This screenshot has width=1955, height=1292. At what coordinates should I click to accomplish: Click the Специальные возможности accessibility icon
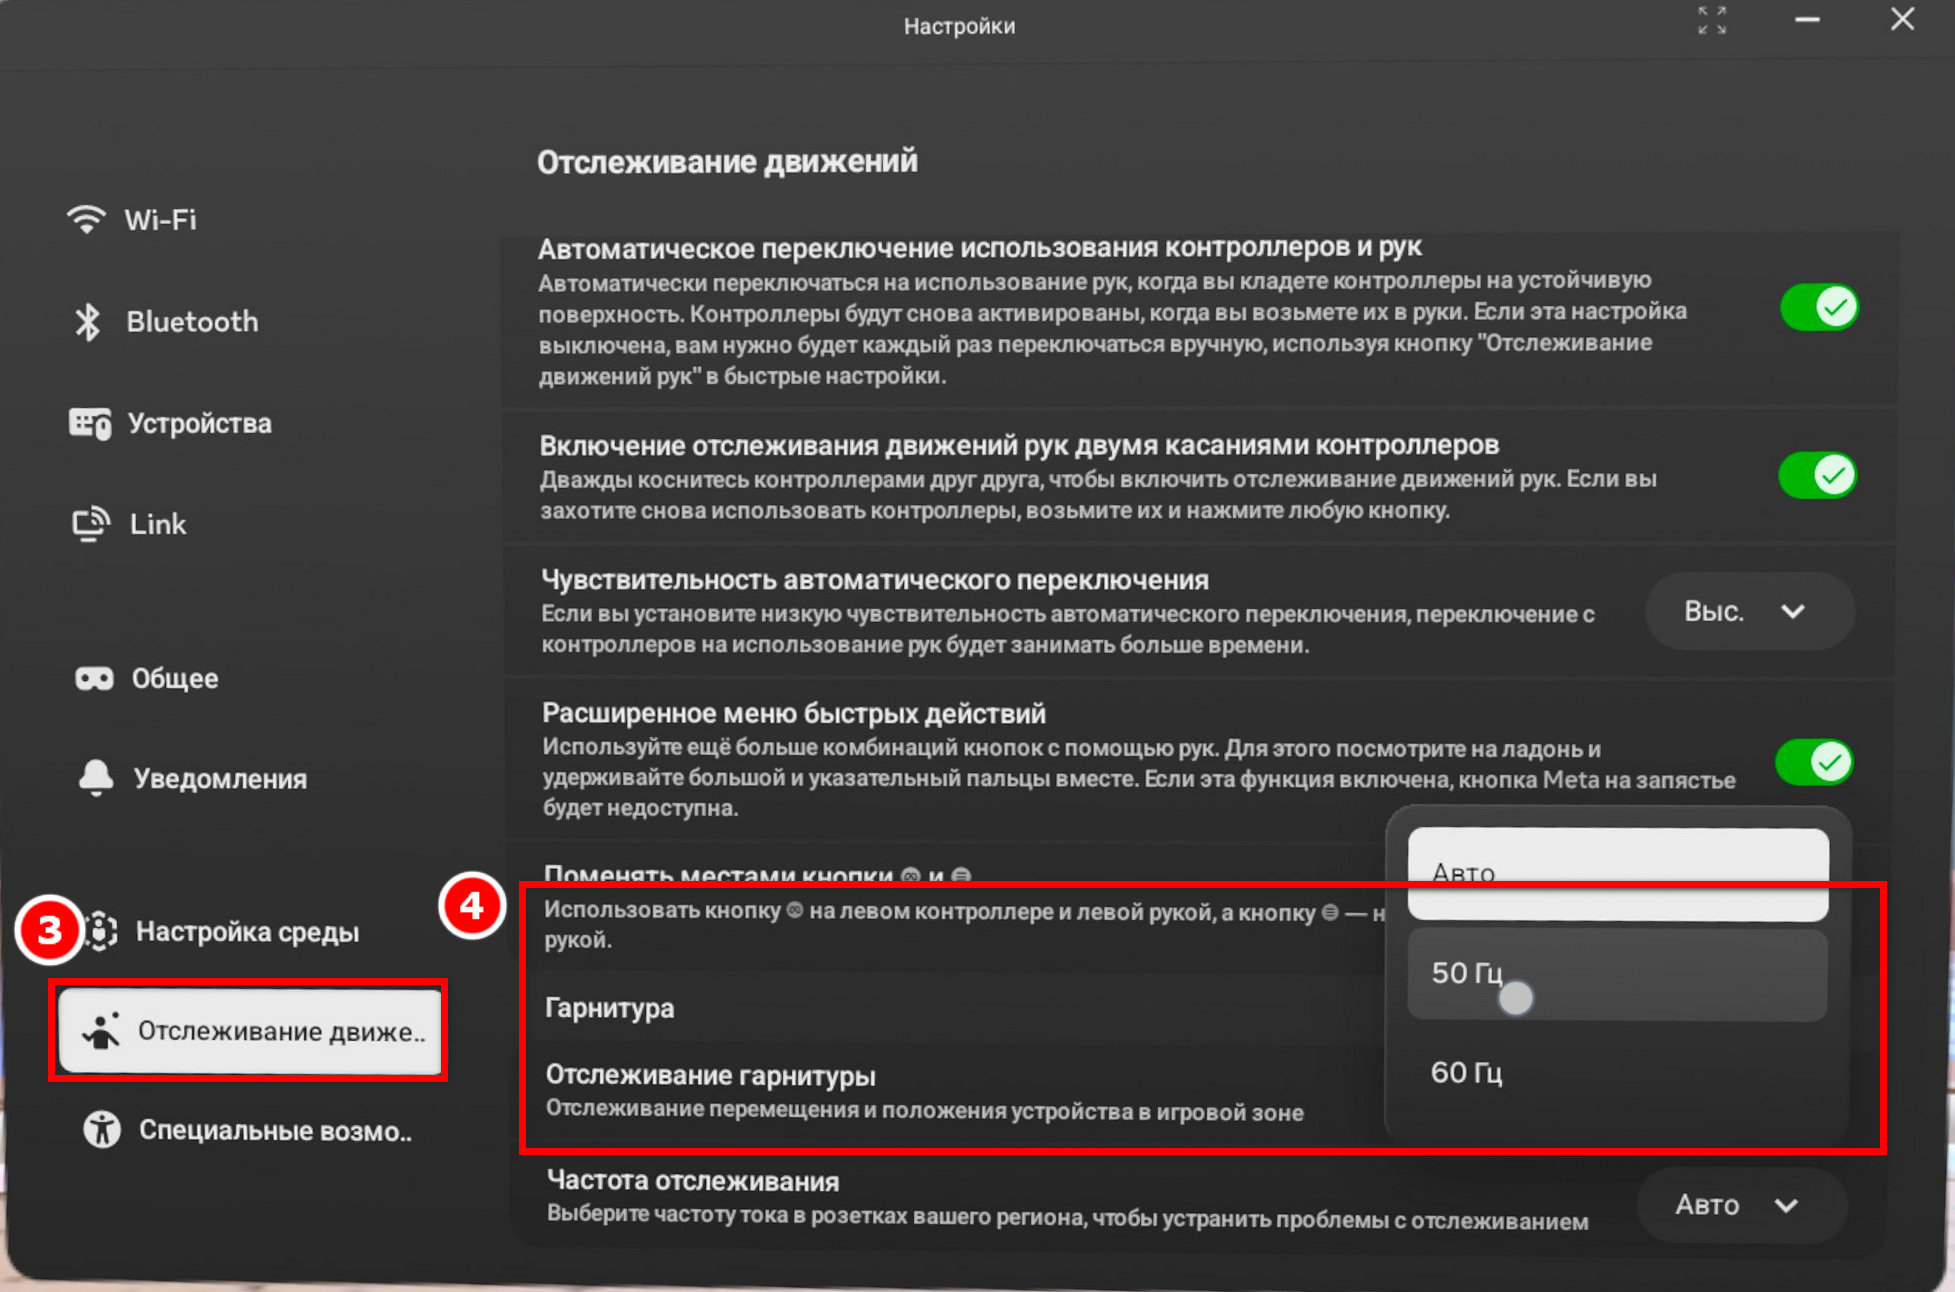tap(101, 1130)
